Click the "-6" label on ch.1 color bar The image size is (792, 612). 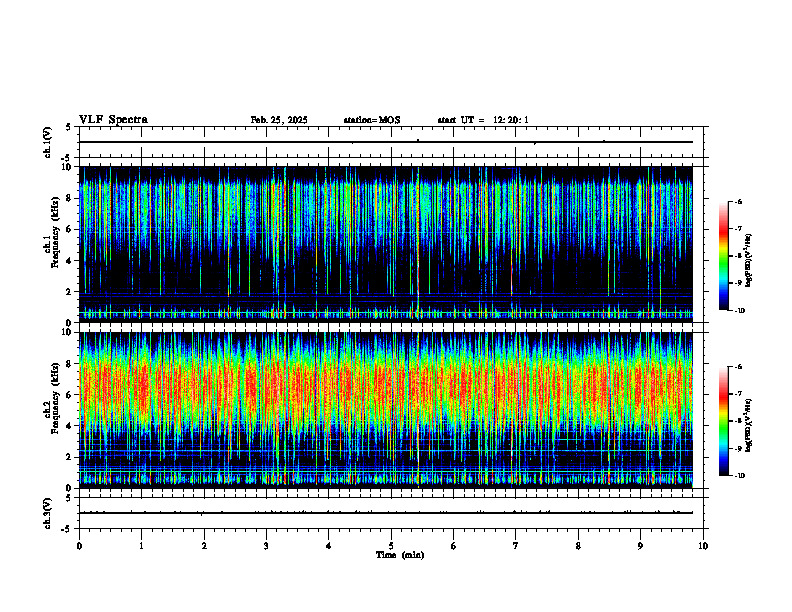tap(738, 202)
